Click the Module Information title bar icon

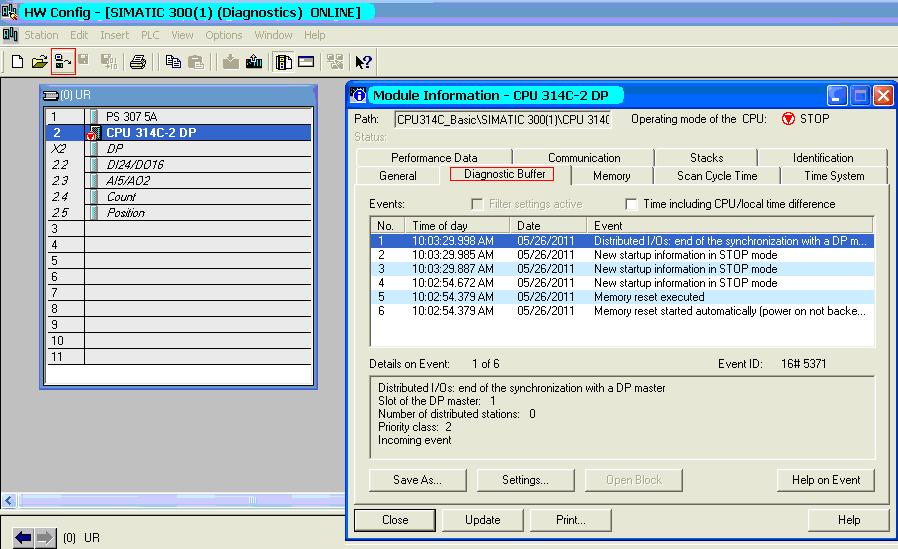359,95
